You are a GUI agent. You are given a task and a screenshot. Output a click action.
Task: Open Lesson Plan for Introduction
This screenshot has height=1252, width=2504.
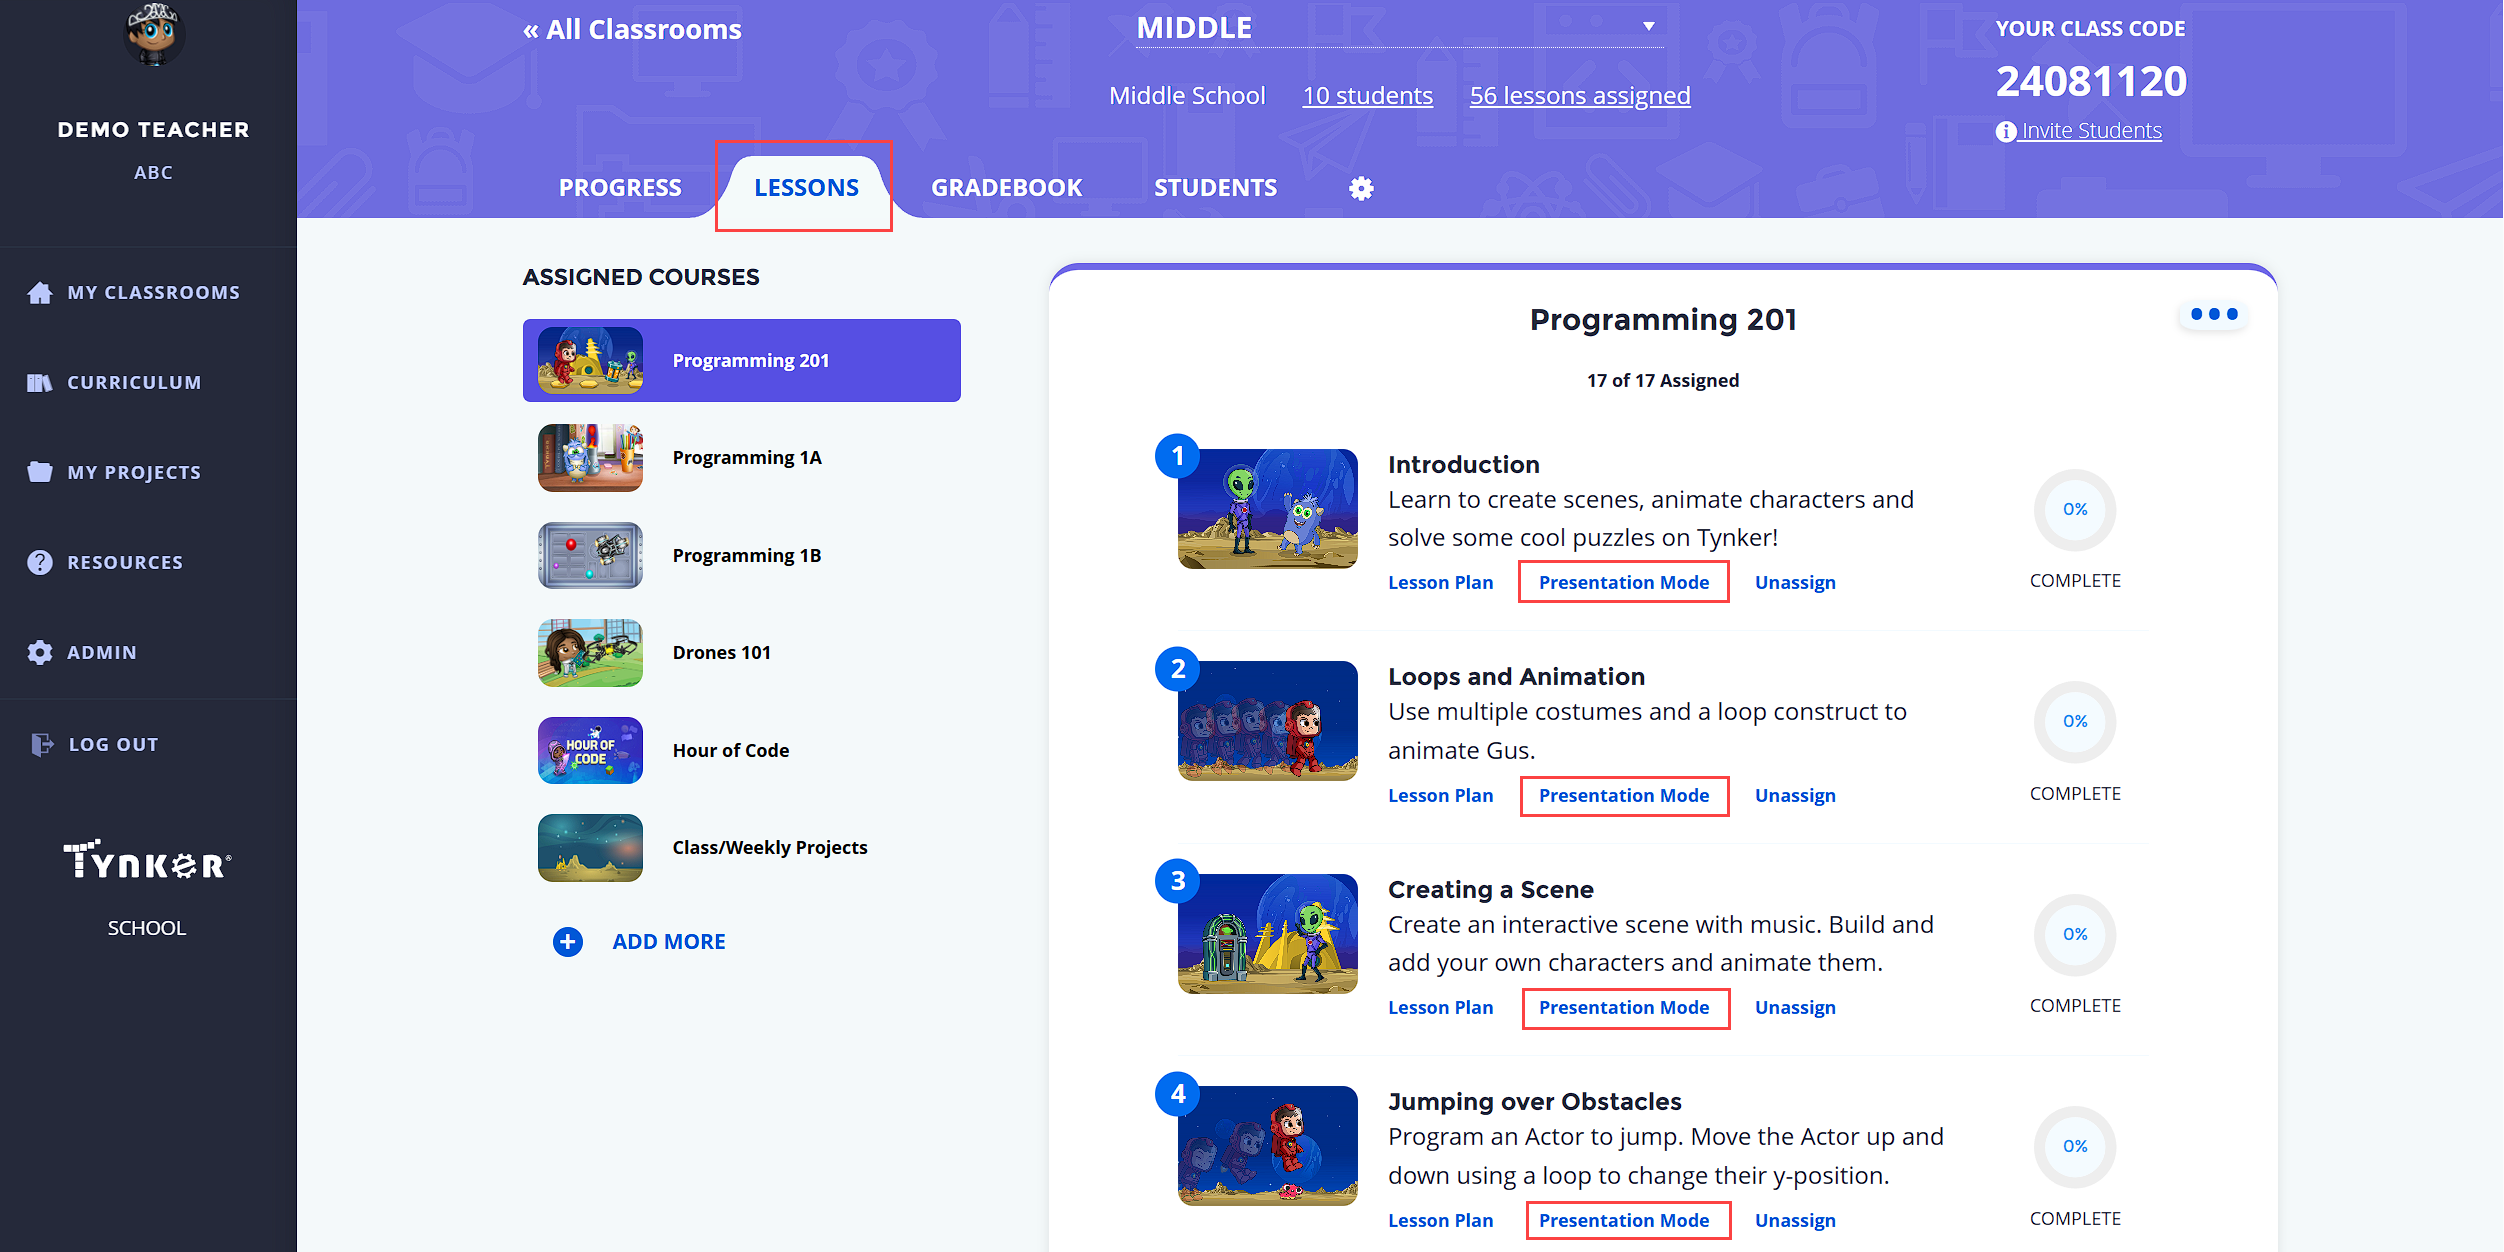tap(1440, 582)
